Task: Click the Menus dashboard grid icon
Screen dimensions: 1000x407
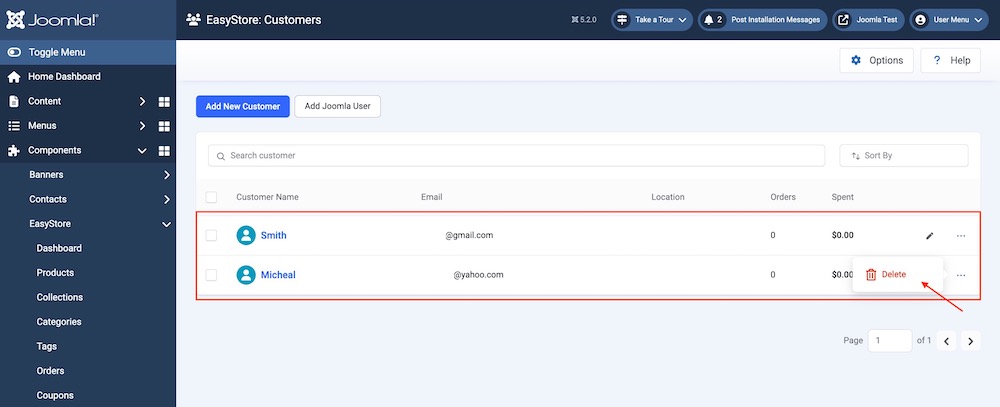Action: 165,126
